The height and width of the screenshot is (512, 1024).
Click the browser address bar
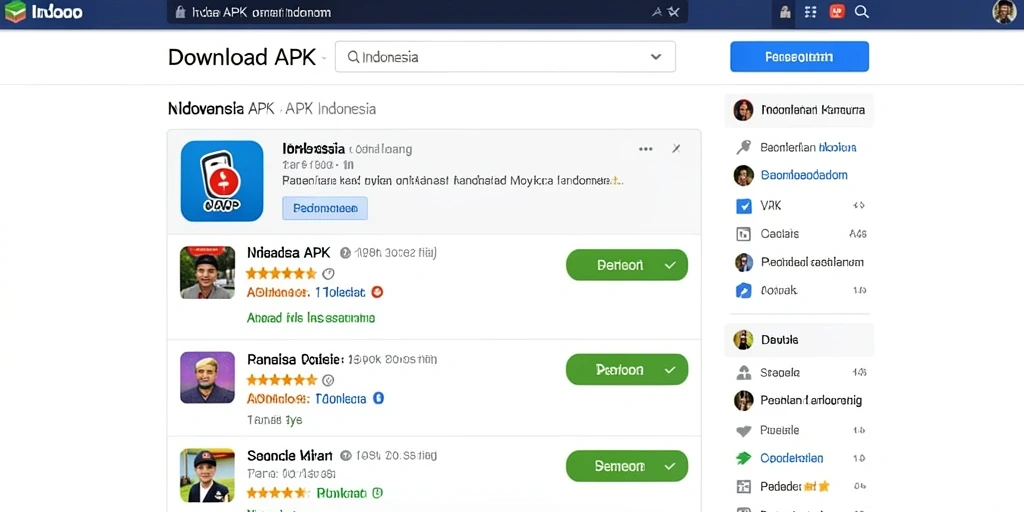[x=427, y=12]
